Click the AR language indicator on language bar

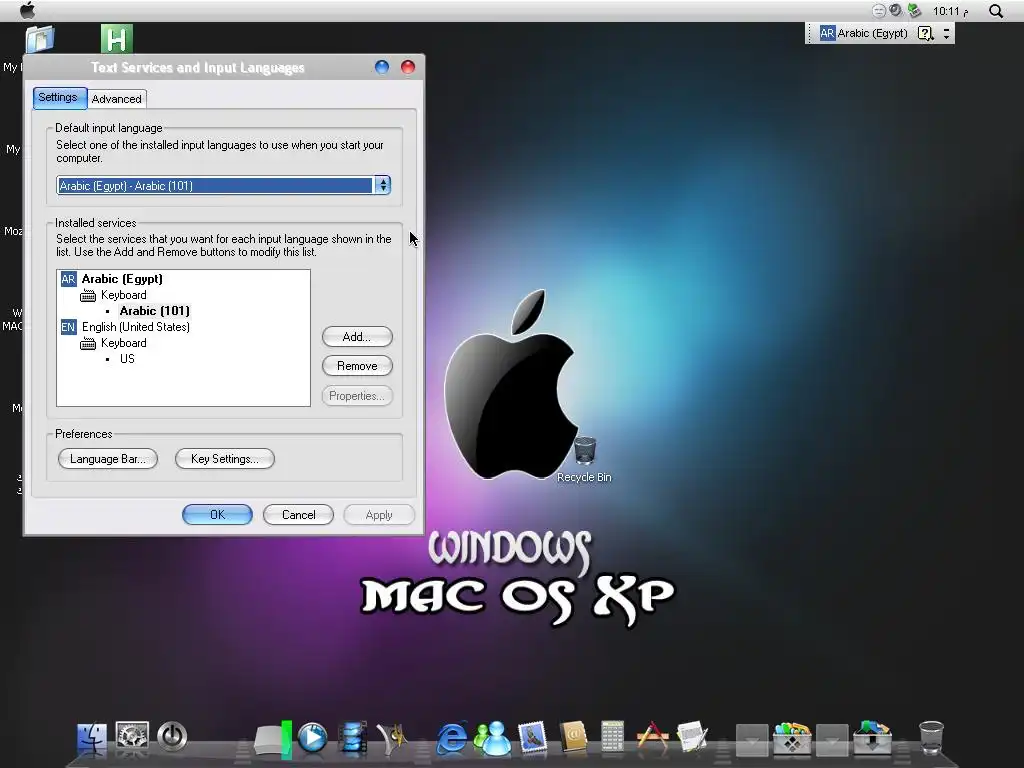point(827,33)
